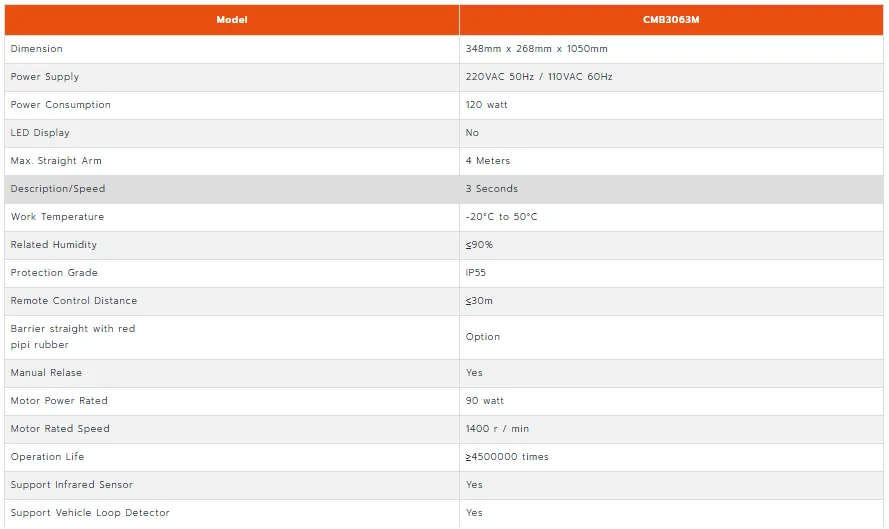Click the LED Display row label

40,133
